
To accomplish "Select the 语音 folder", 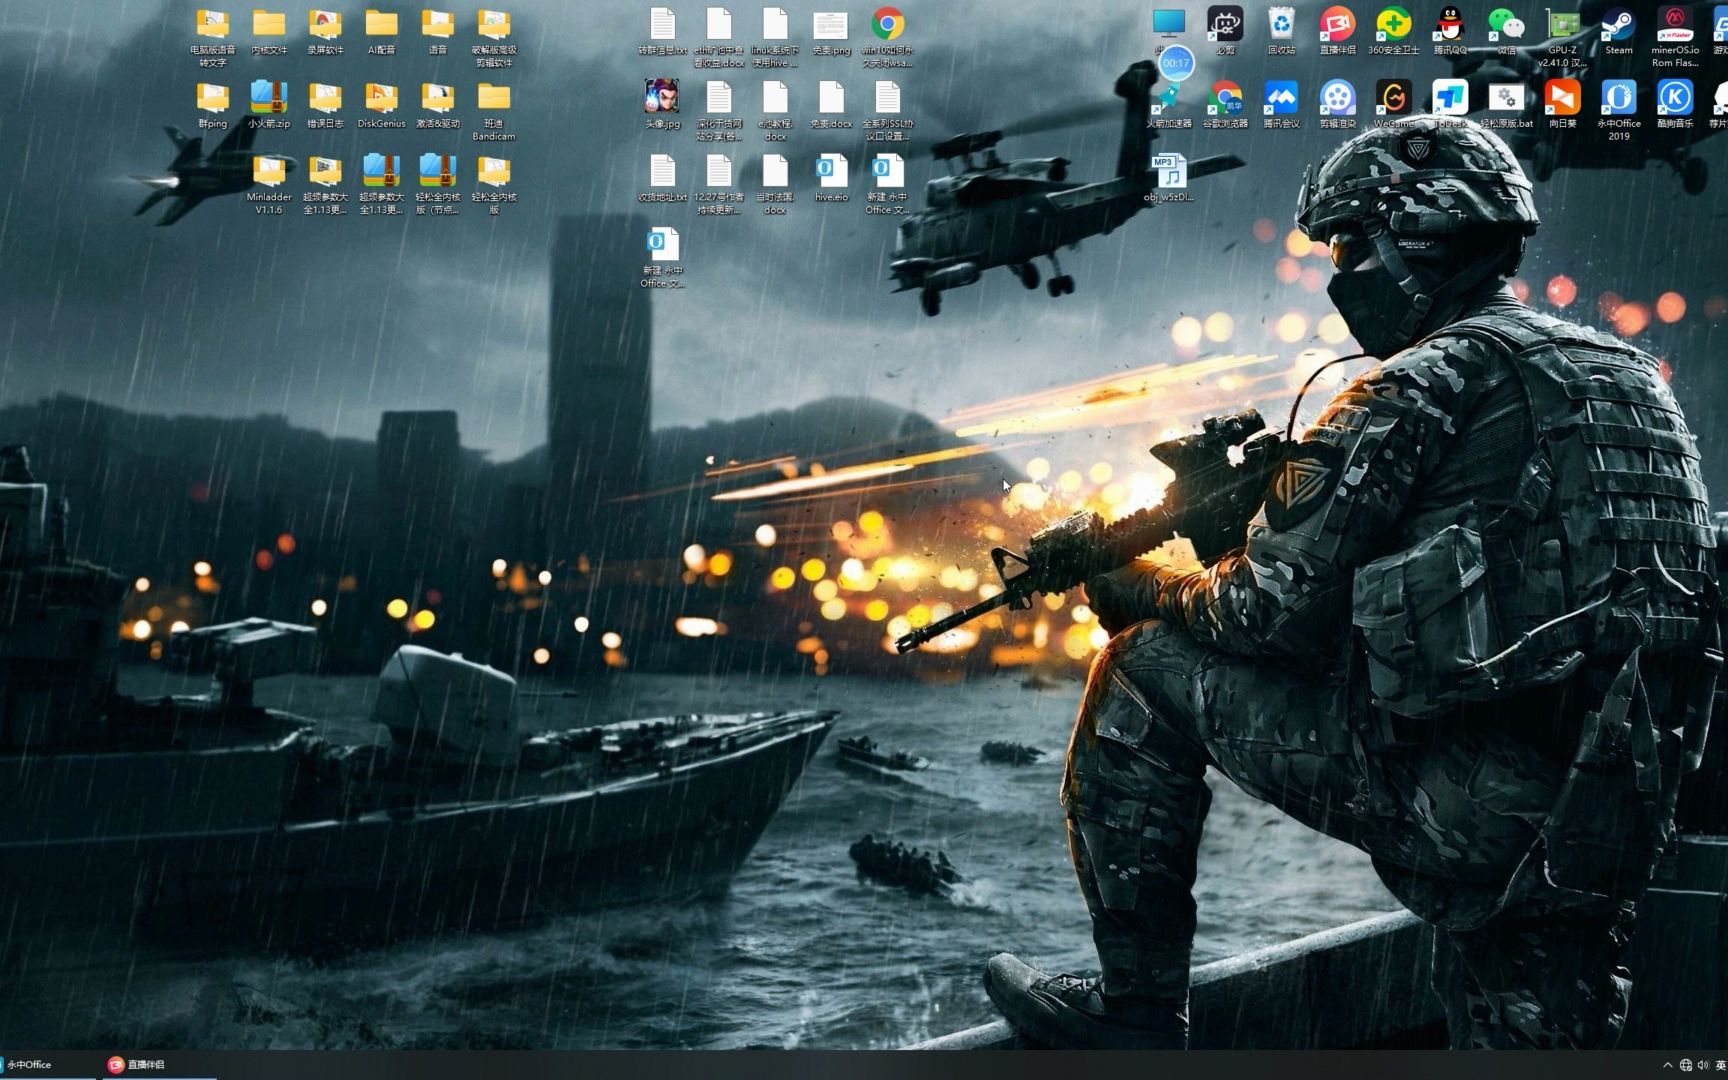I will [x=437, y=30].
